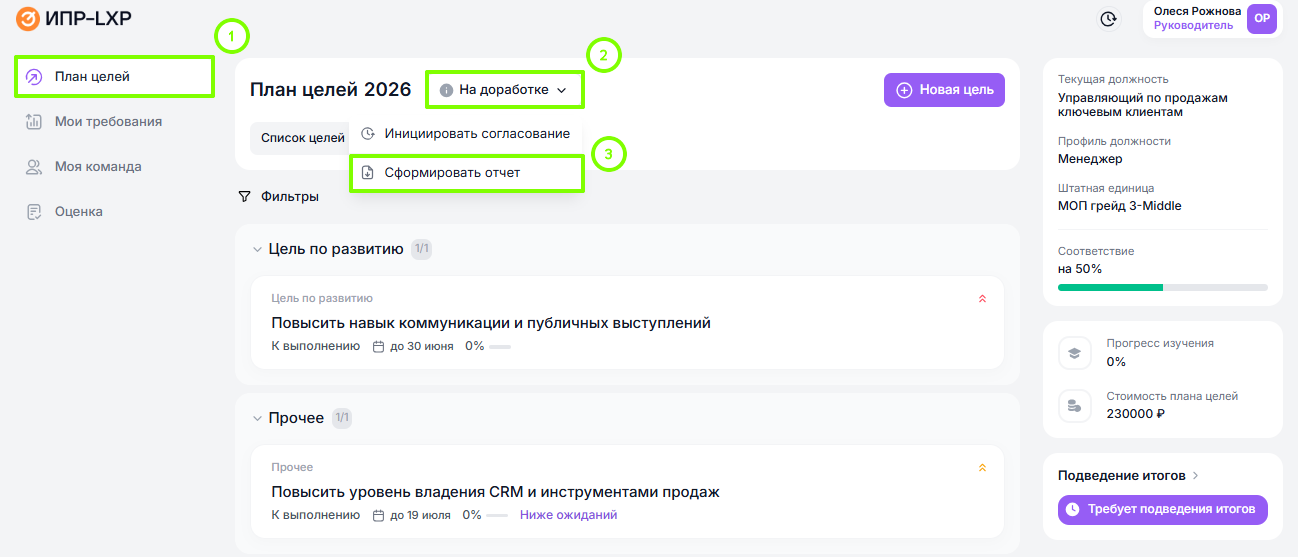This screenshot has height=557, width=1298.
Task: Click the Руководитель role label
Action: (x=1193, y=25)
